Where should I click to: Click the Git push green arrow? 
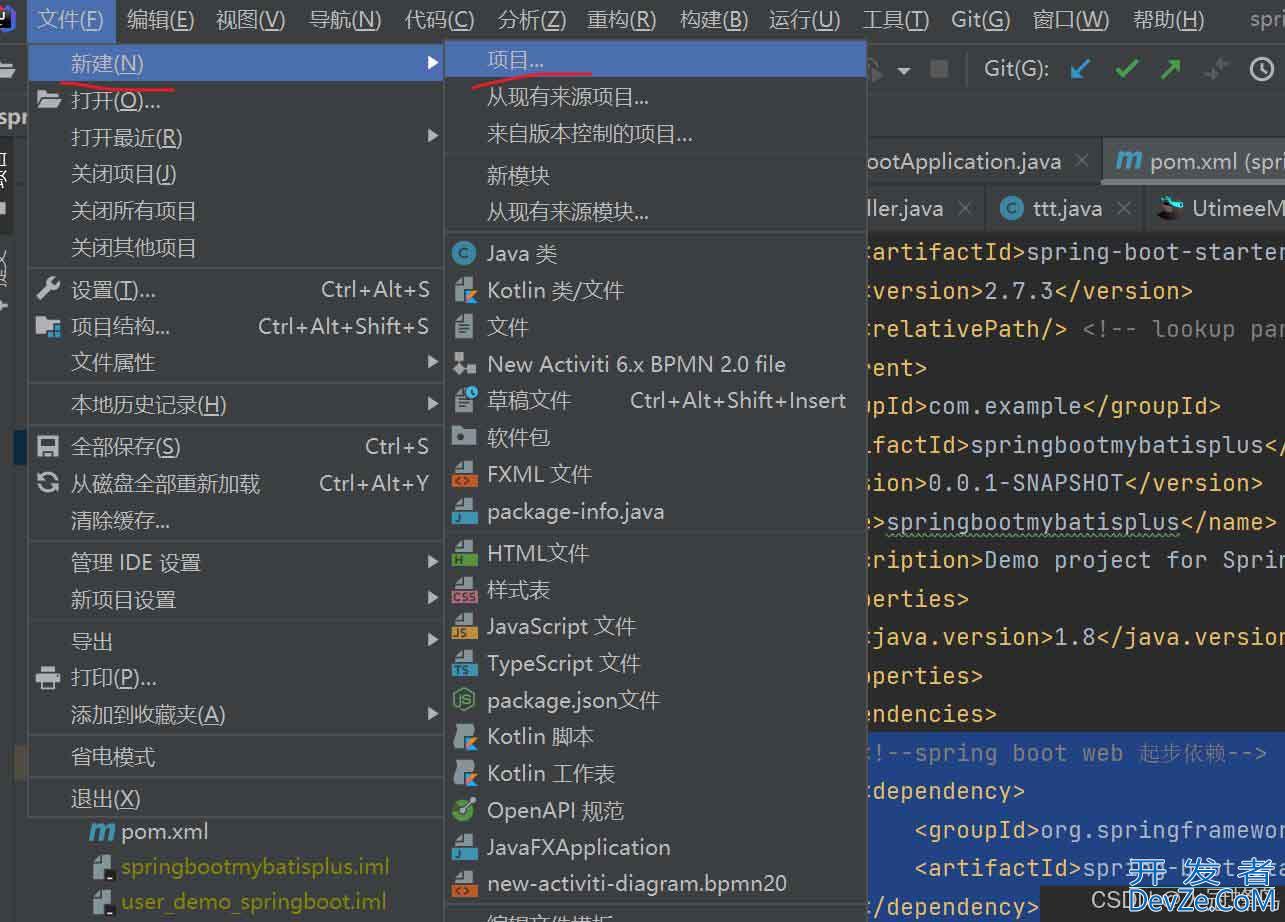point(1170,69)
